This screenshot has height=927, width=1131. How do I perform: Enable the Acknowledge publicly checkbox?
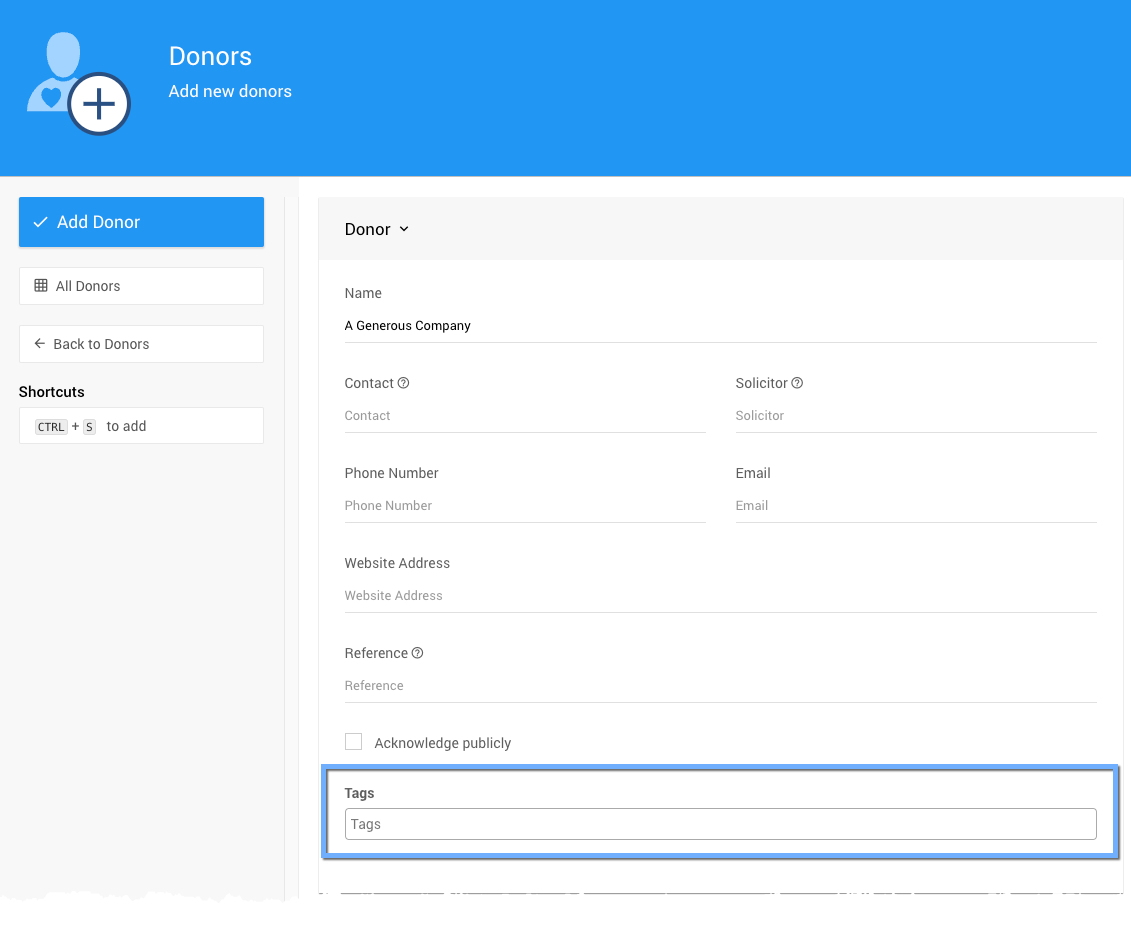coord(353,742)
